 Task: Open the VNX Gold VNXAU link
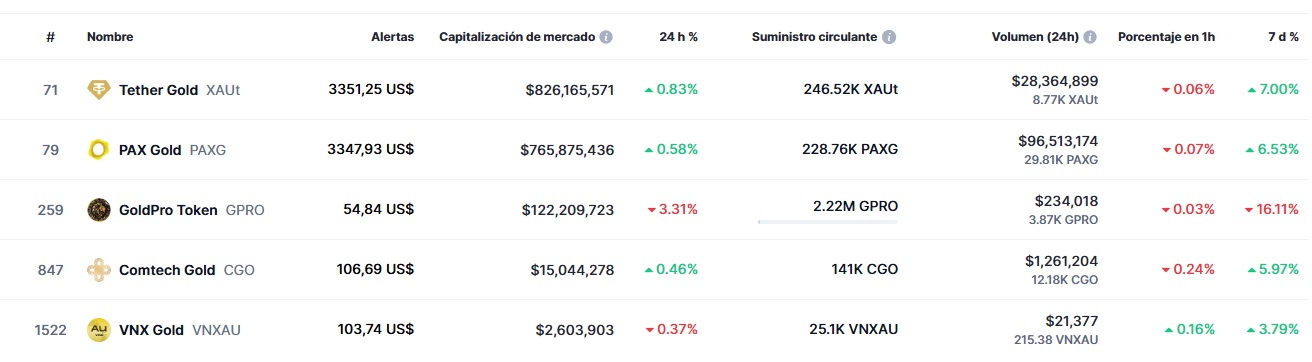(x=180, y=330)
